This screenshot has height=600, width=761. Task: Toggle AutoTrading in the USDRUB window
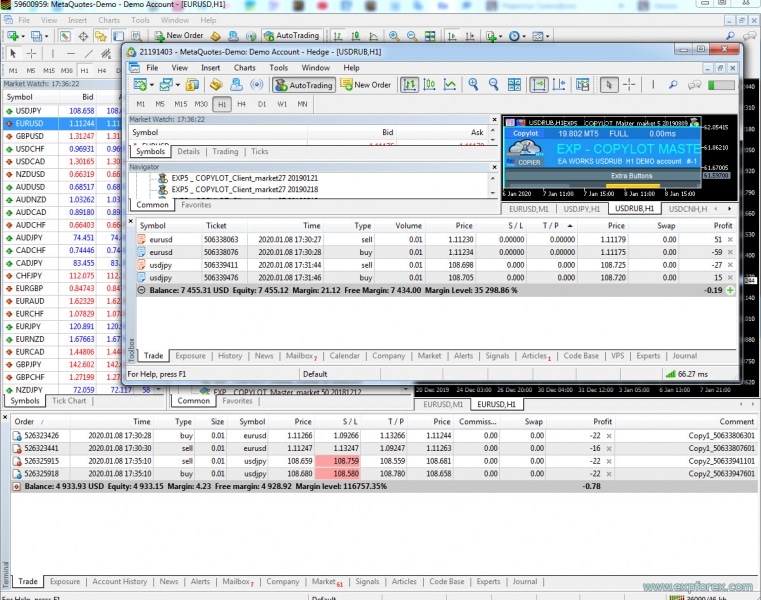pyautogui.click(x=303, y=85)
